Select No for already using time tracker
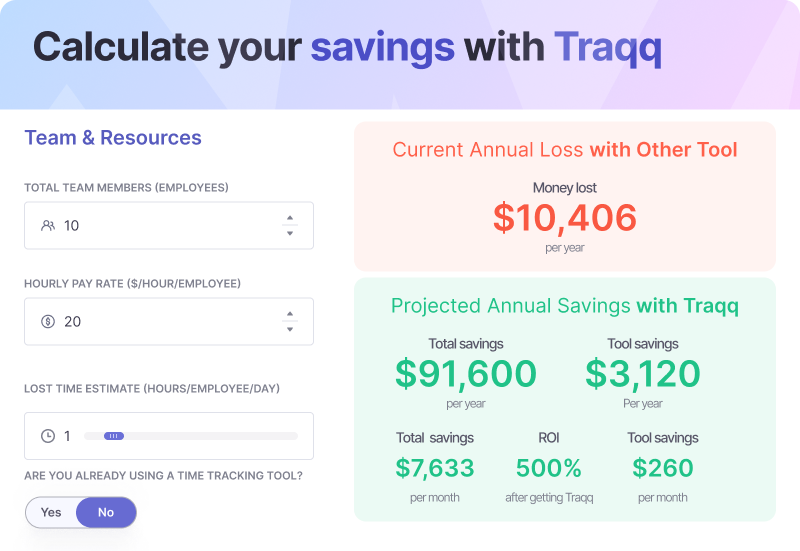800x551 pixels. 106,512
